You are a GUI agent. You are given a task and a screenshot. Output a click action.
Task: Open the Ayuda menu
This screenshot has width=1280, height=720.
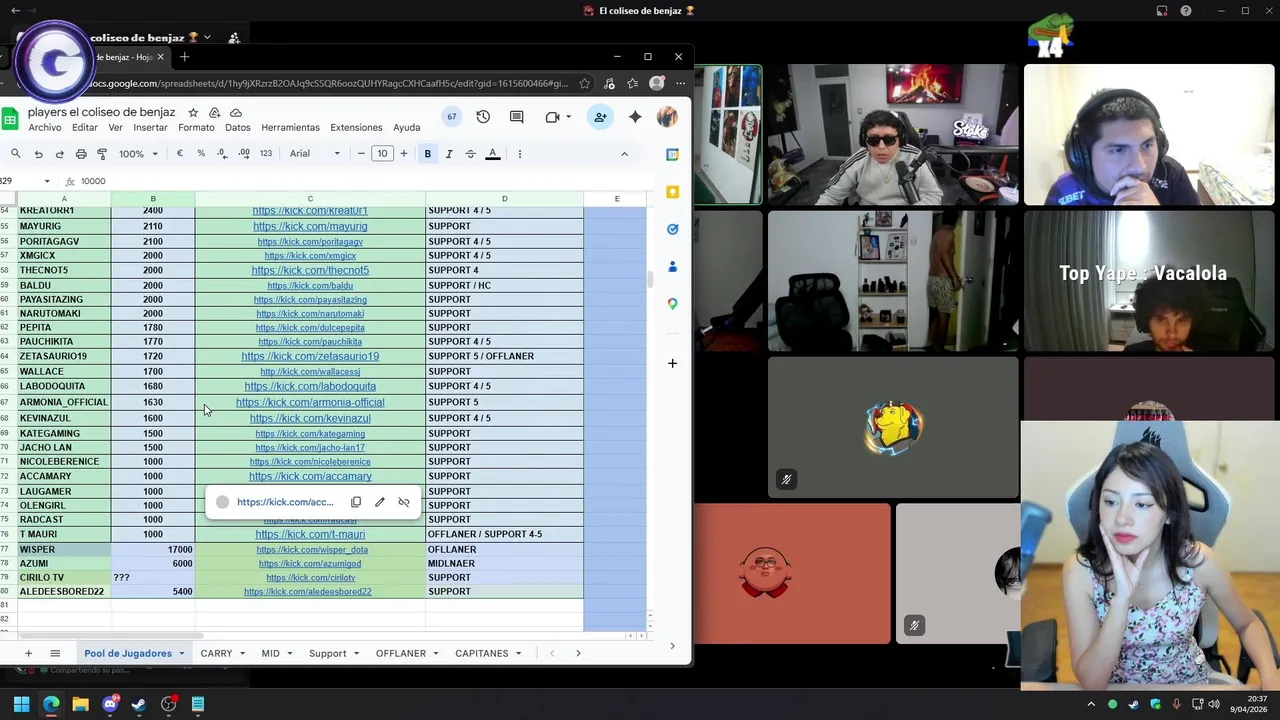(407, 128)
